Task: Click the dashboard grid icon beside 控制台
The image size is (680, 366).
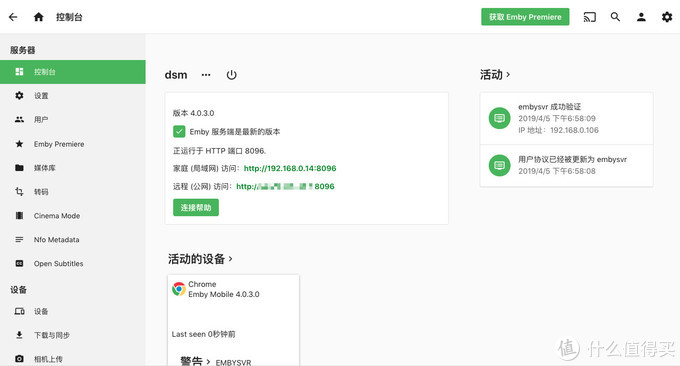Action: point(19,72)
